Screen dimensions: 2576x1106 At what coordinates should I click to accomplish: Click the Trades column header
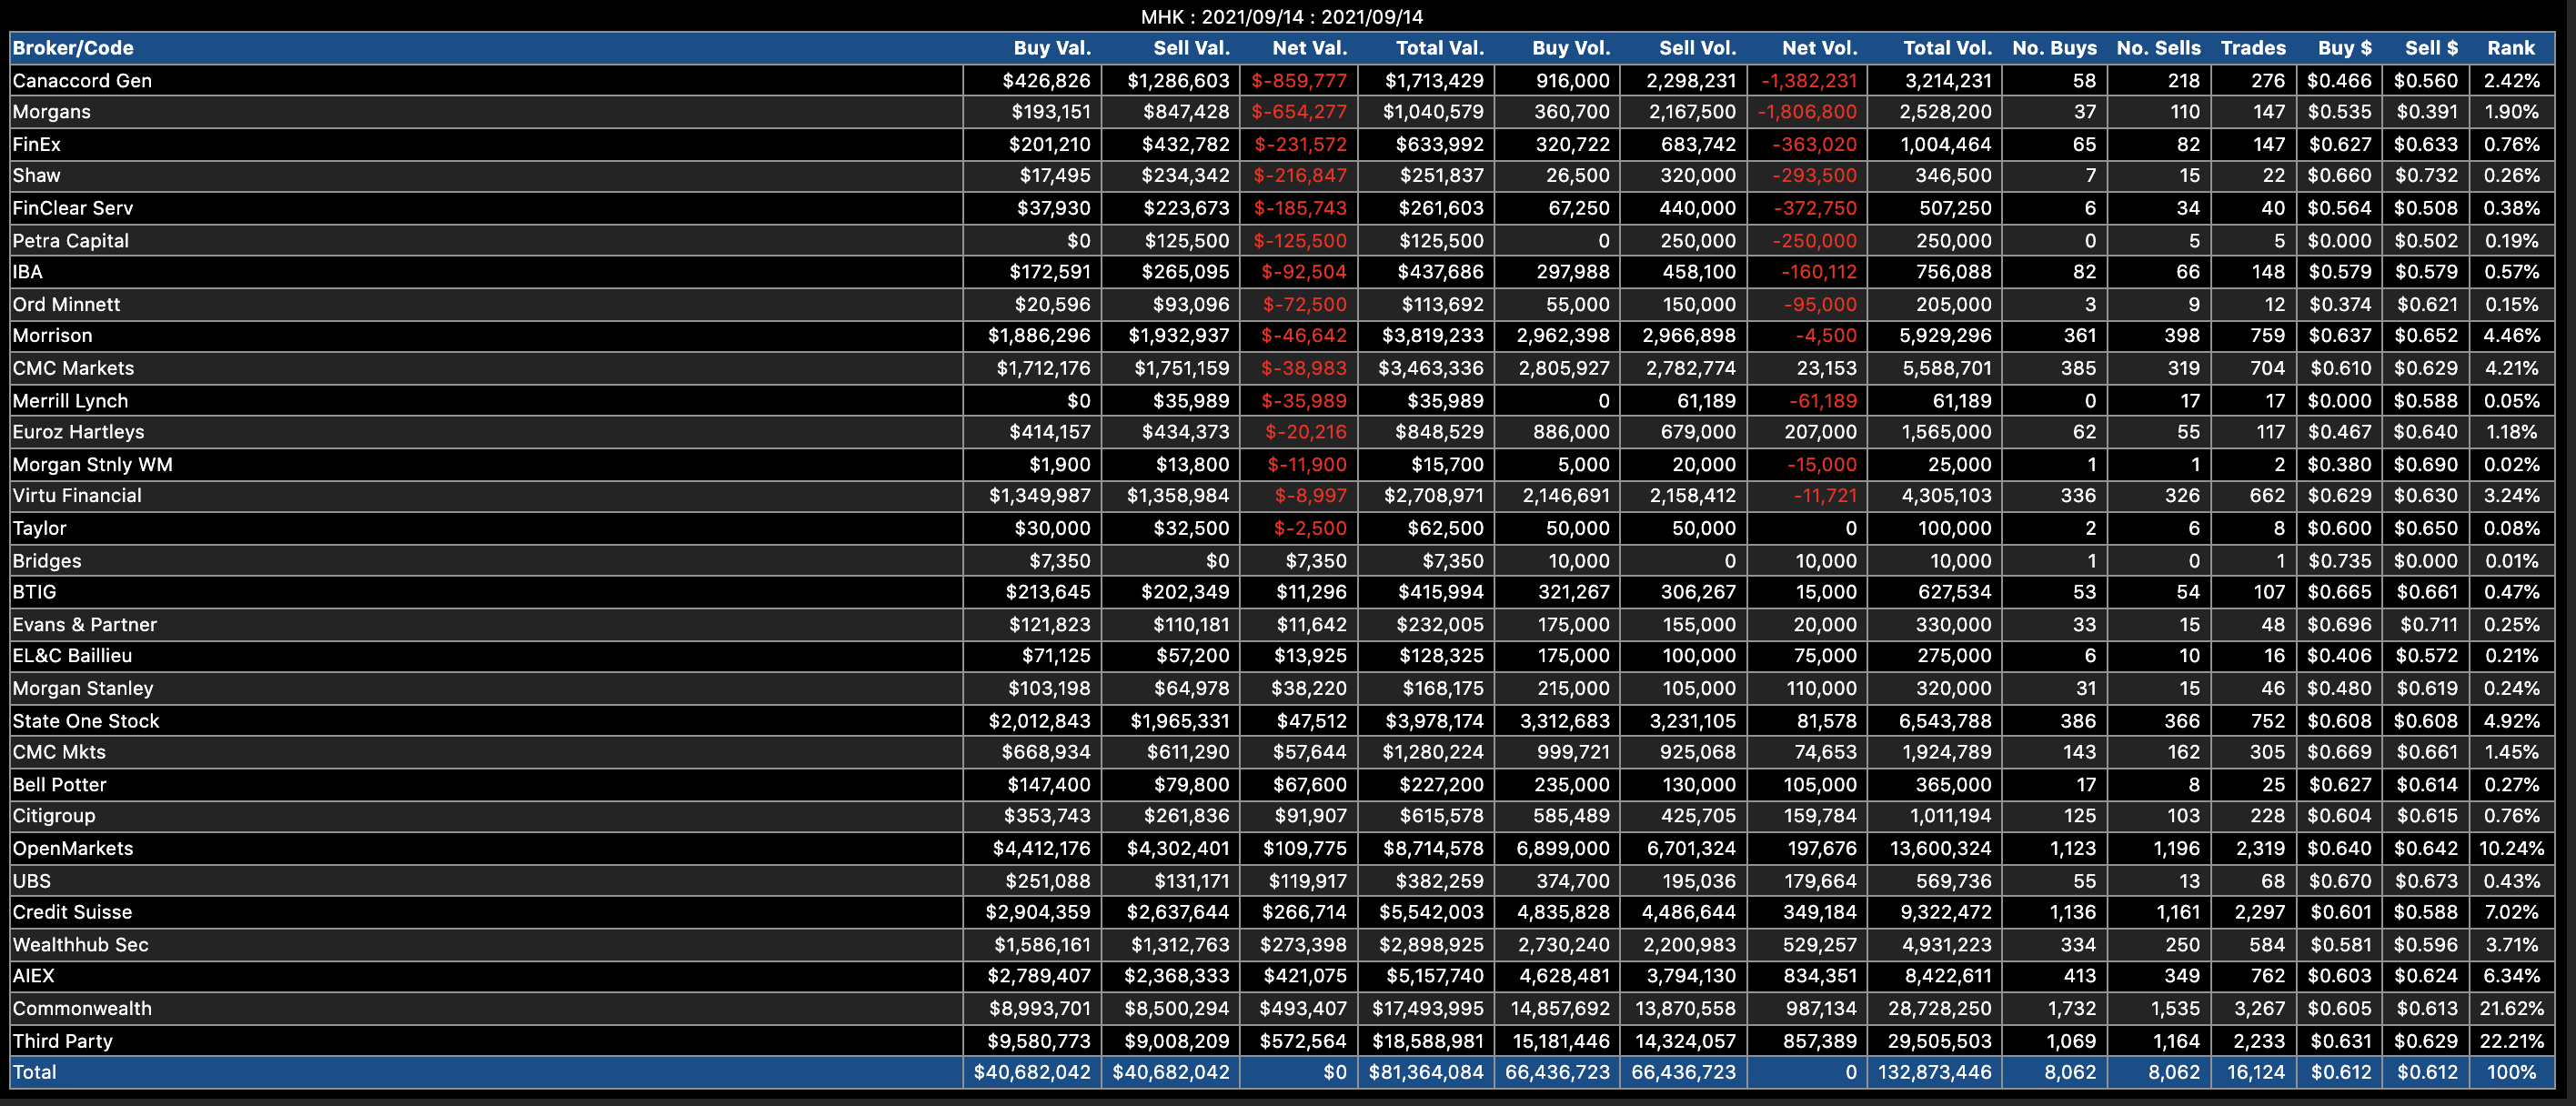(2253, 48)
